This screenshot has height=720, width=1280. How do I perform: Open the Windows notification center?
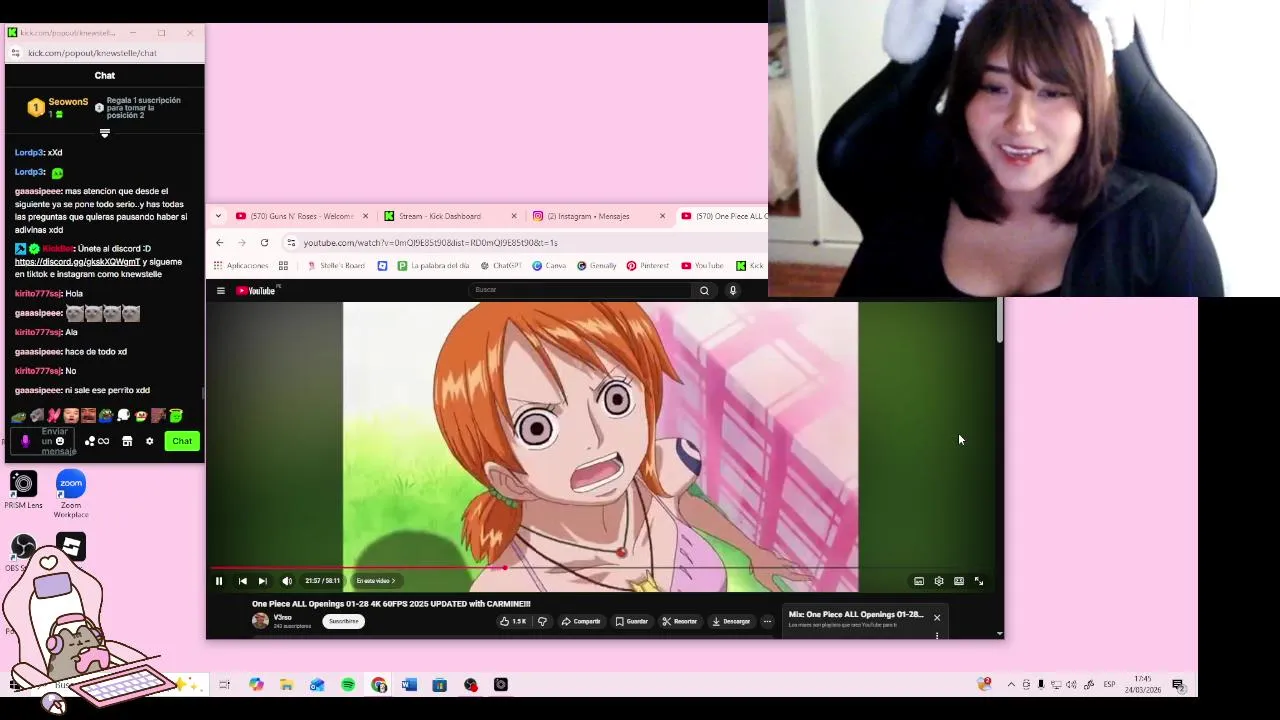click(x=1178, y=685)
